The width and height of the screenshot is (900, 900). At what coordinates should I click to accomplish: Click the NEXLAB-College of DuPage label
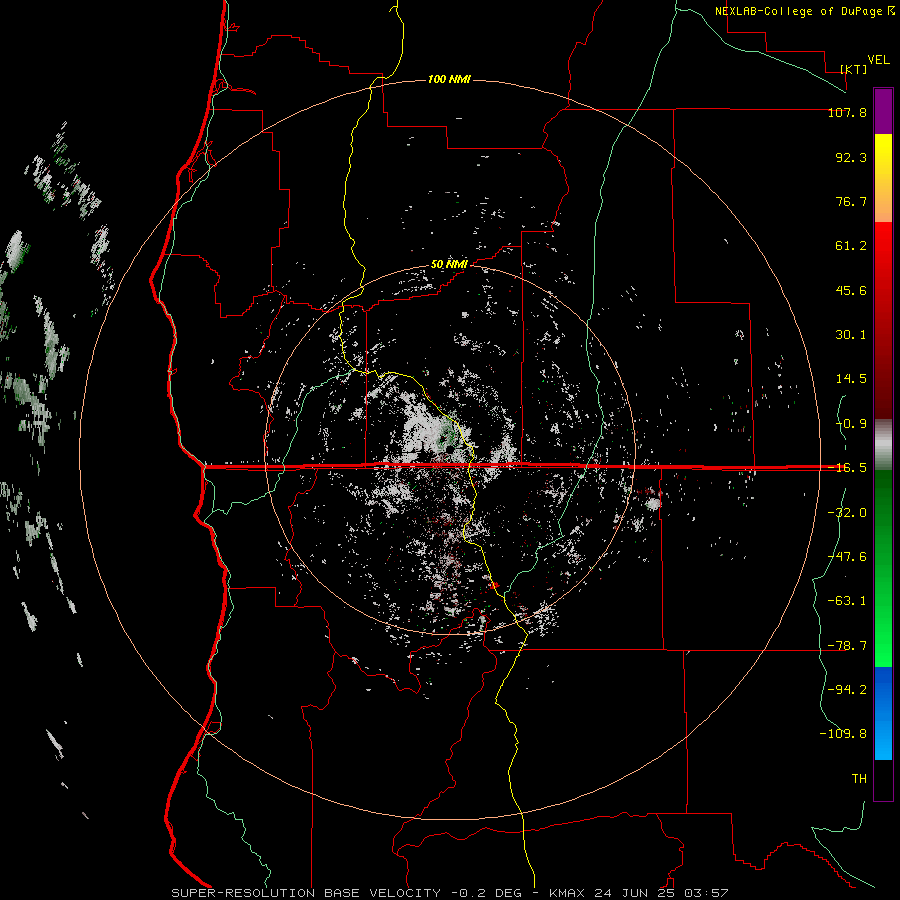tap(804, 11)
